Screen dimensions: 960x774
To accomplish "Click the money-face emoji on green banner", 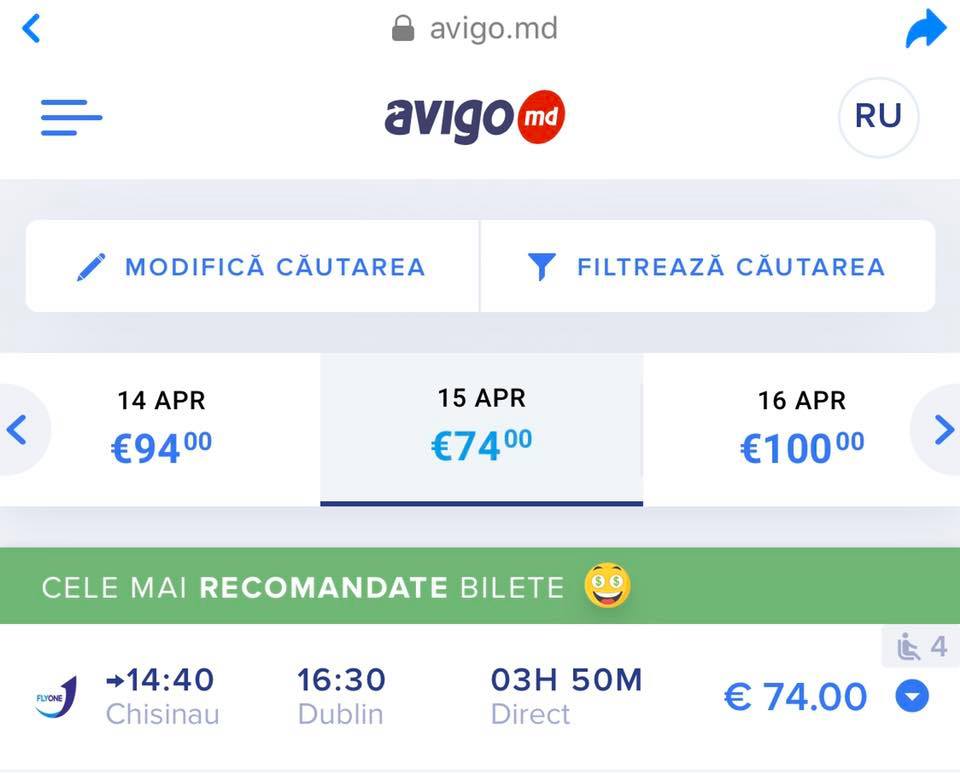I will 607,585.
